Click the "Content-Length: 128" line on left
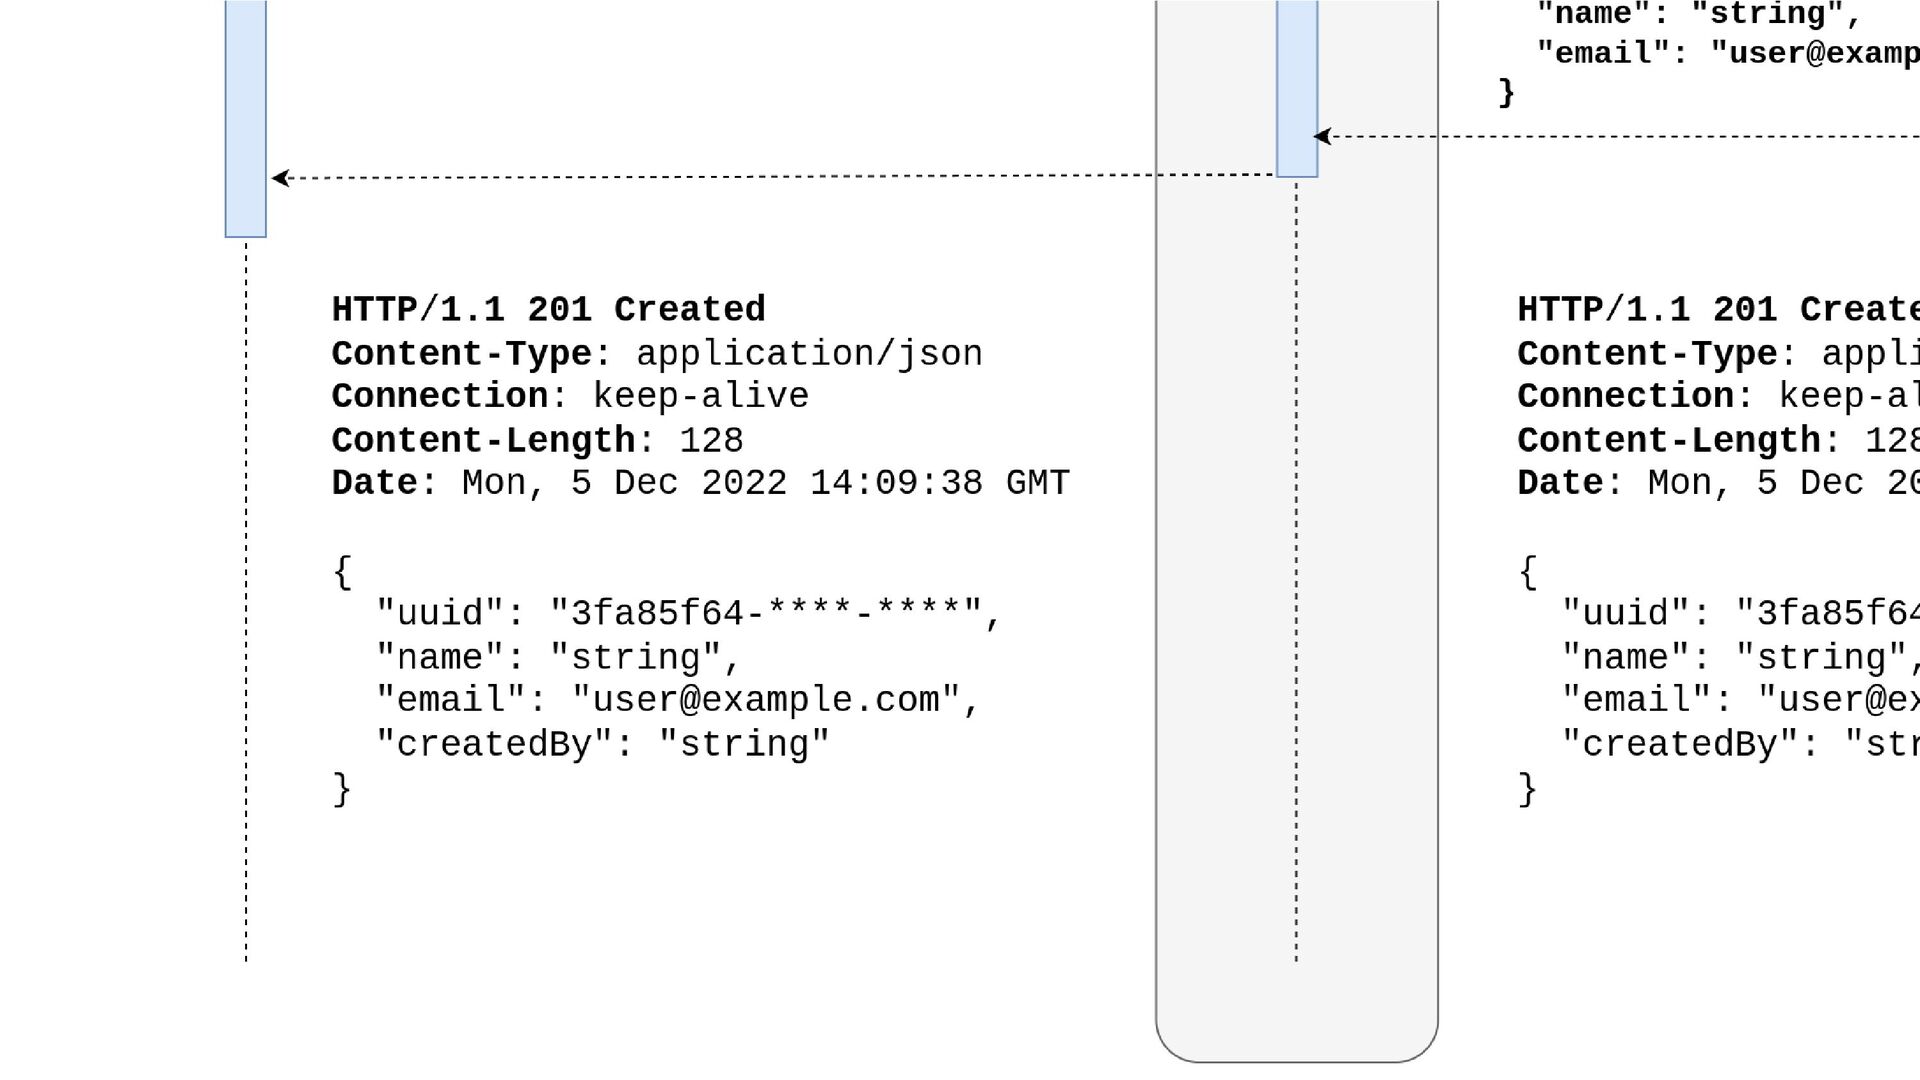The image size is (1920, 1080). tap(537, 440)
